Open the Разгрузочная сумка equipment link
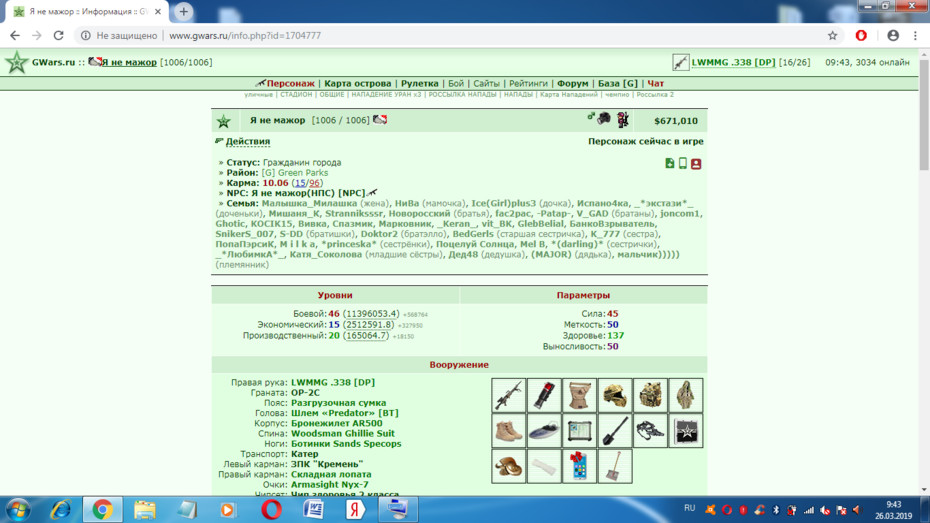Screen dimensions: 930x523 click(338, 403)
